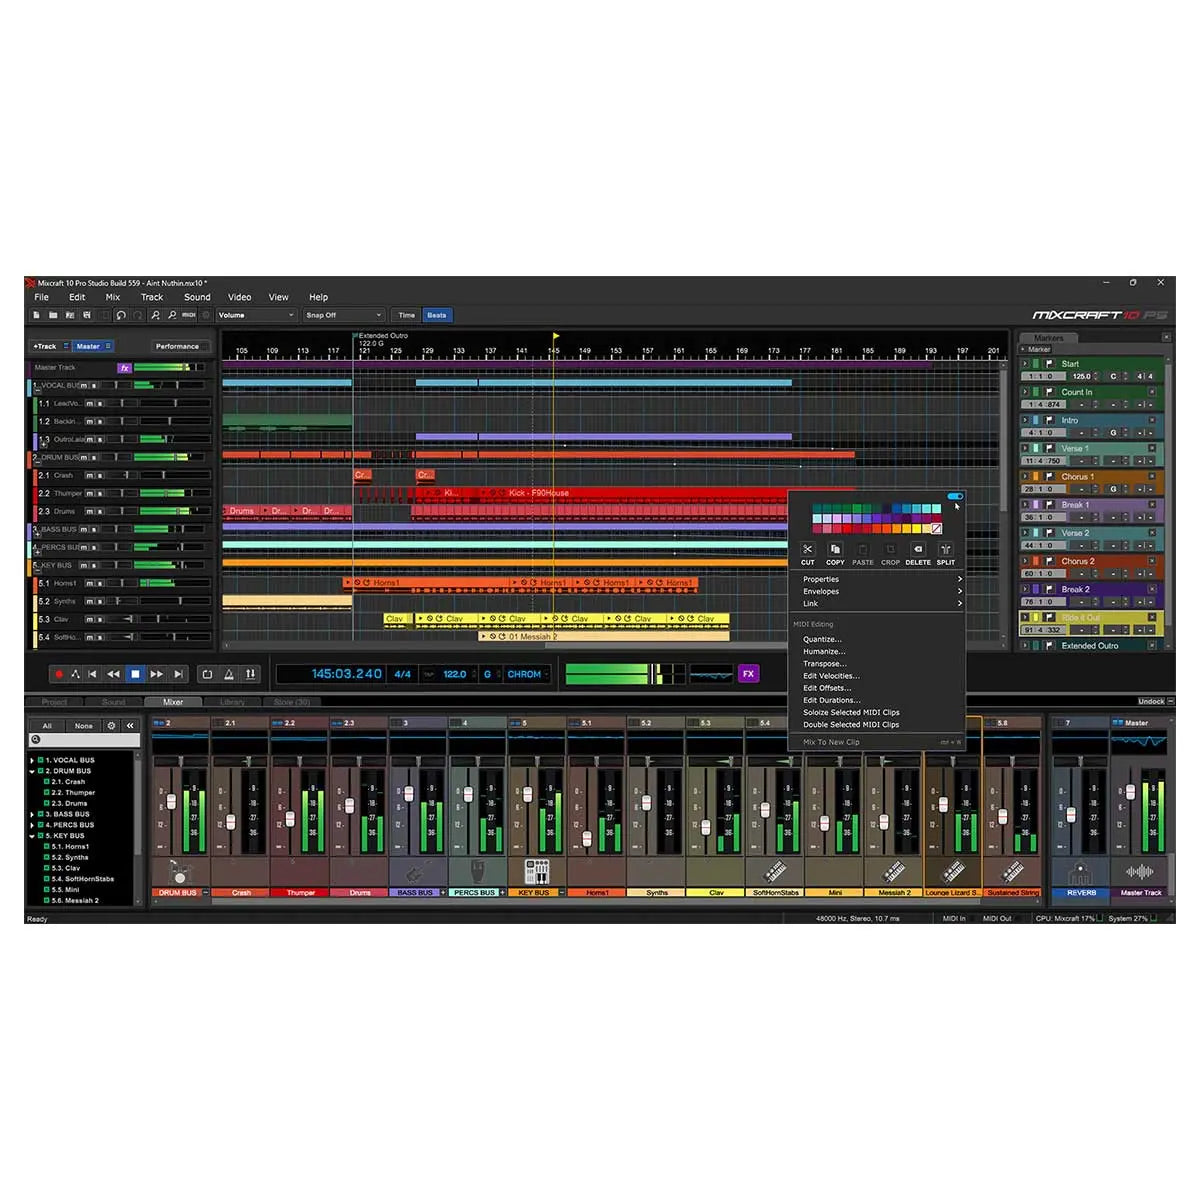Enable the metronome in the transport bar
Screen dimensions: 1200x1200
pos(227,674)
